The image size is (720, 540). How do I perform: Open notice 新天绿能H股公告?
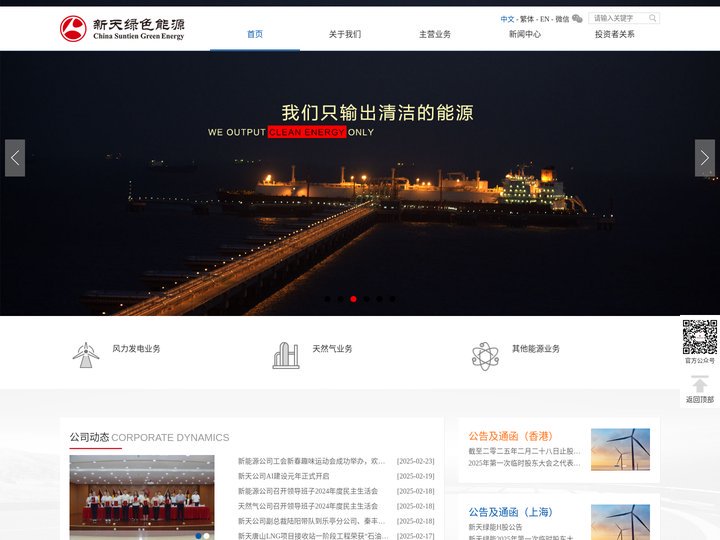tap(495, 527)
